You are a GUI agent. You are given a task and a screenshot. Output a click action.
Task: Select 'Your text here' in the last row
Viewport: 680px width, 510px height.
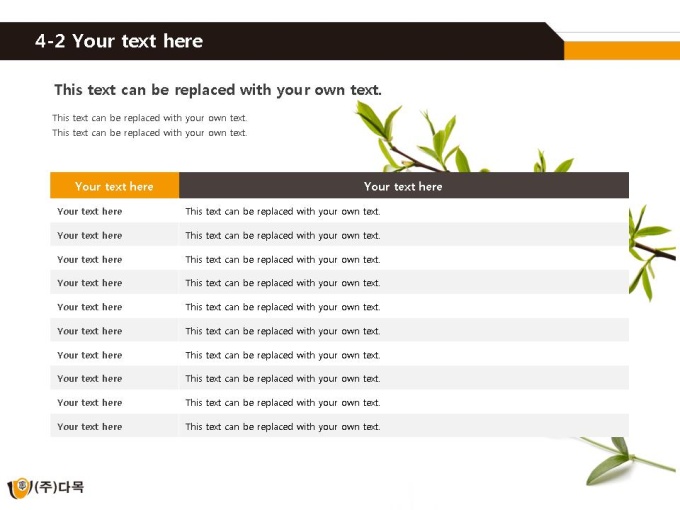point(90,427)
